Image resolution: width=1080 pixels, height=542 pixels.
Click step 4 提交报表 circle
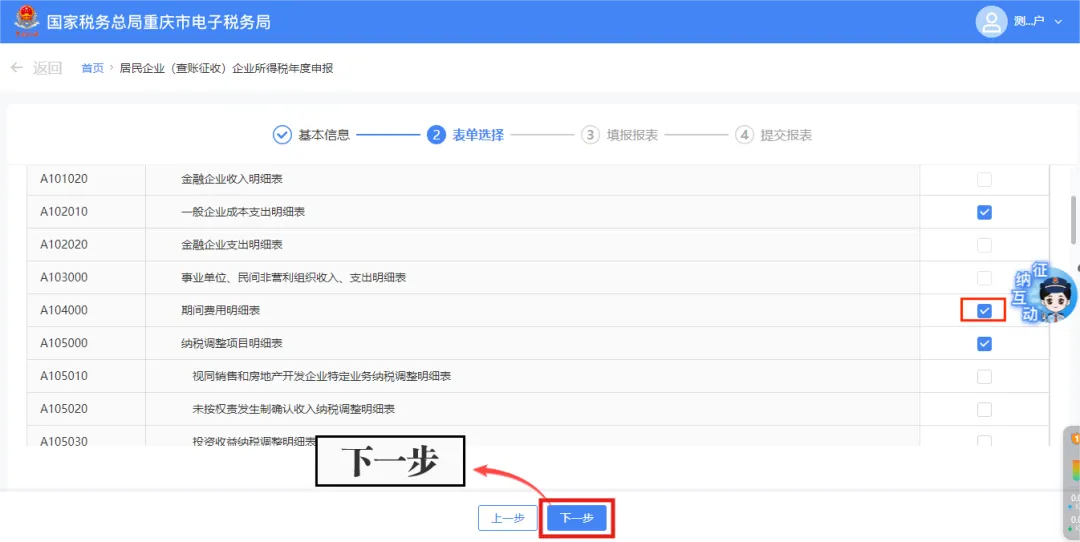tap(744, 135)
